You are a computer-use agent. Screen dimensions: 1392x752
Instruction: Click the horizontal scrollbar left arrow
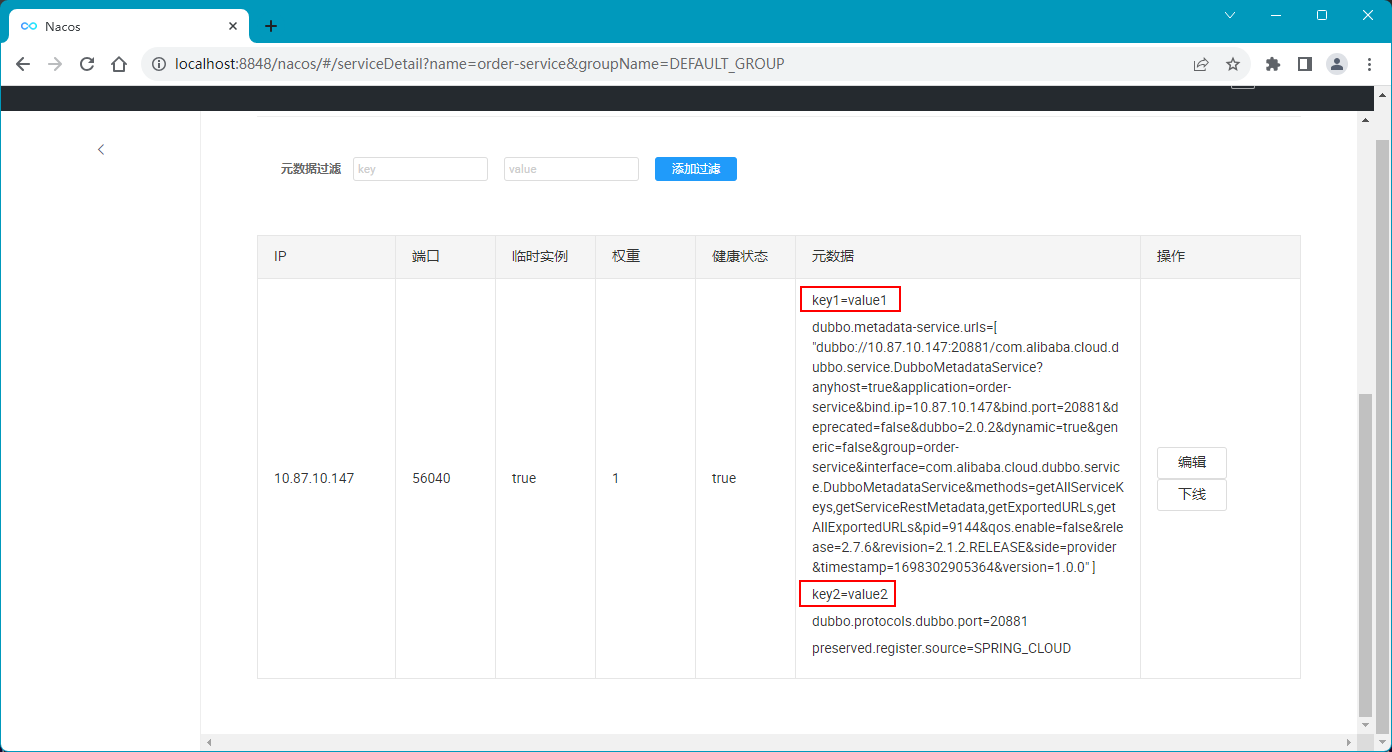(209, 742)
